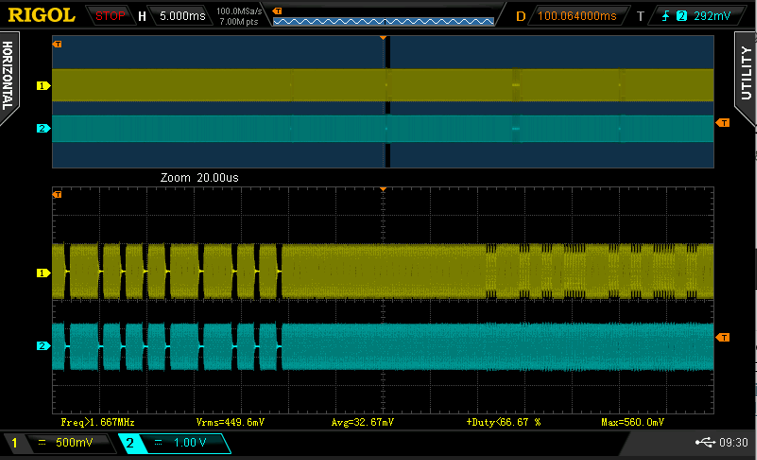Screen dimensions: 757x460
Task: Click the D delay label
Action: [x=520, y=16]
